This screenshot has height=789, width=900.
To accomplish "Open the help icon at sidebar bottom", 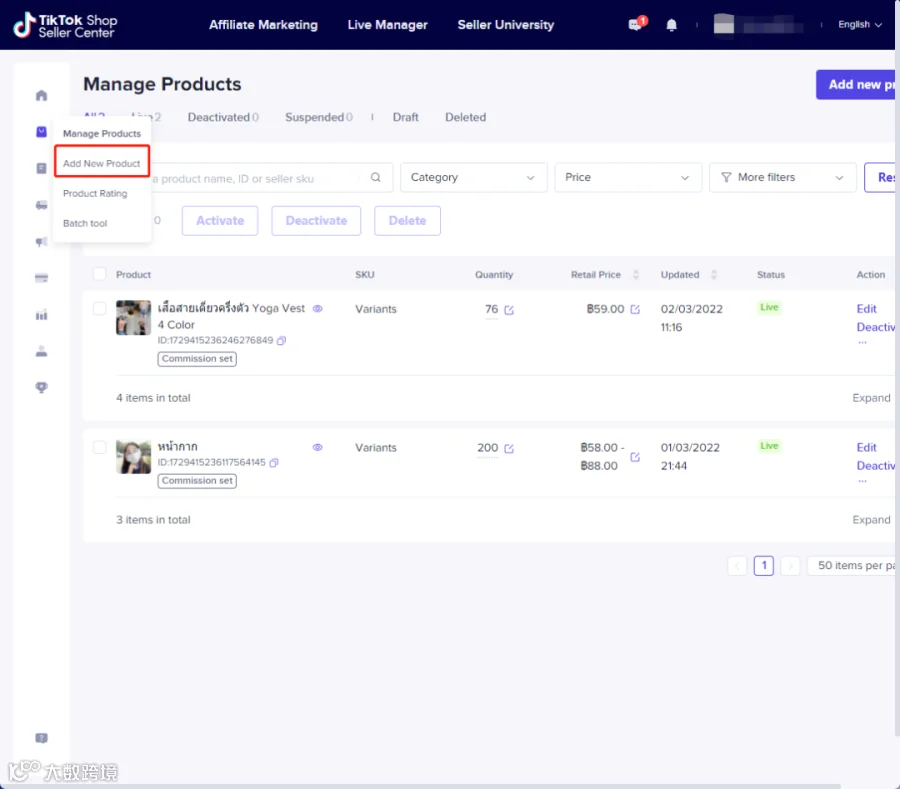I will coord(41,738).
